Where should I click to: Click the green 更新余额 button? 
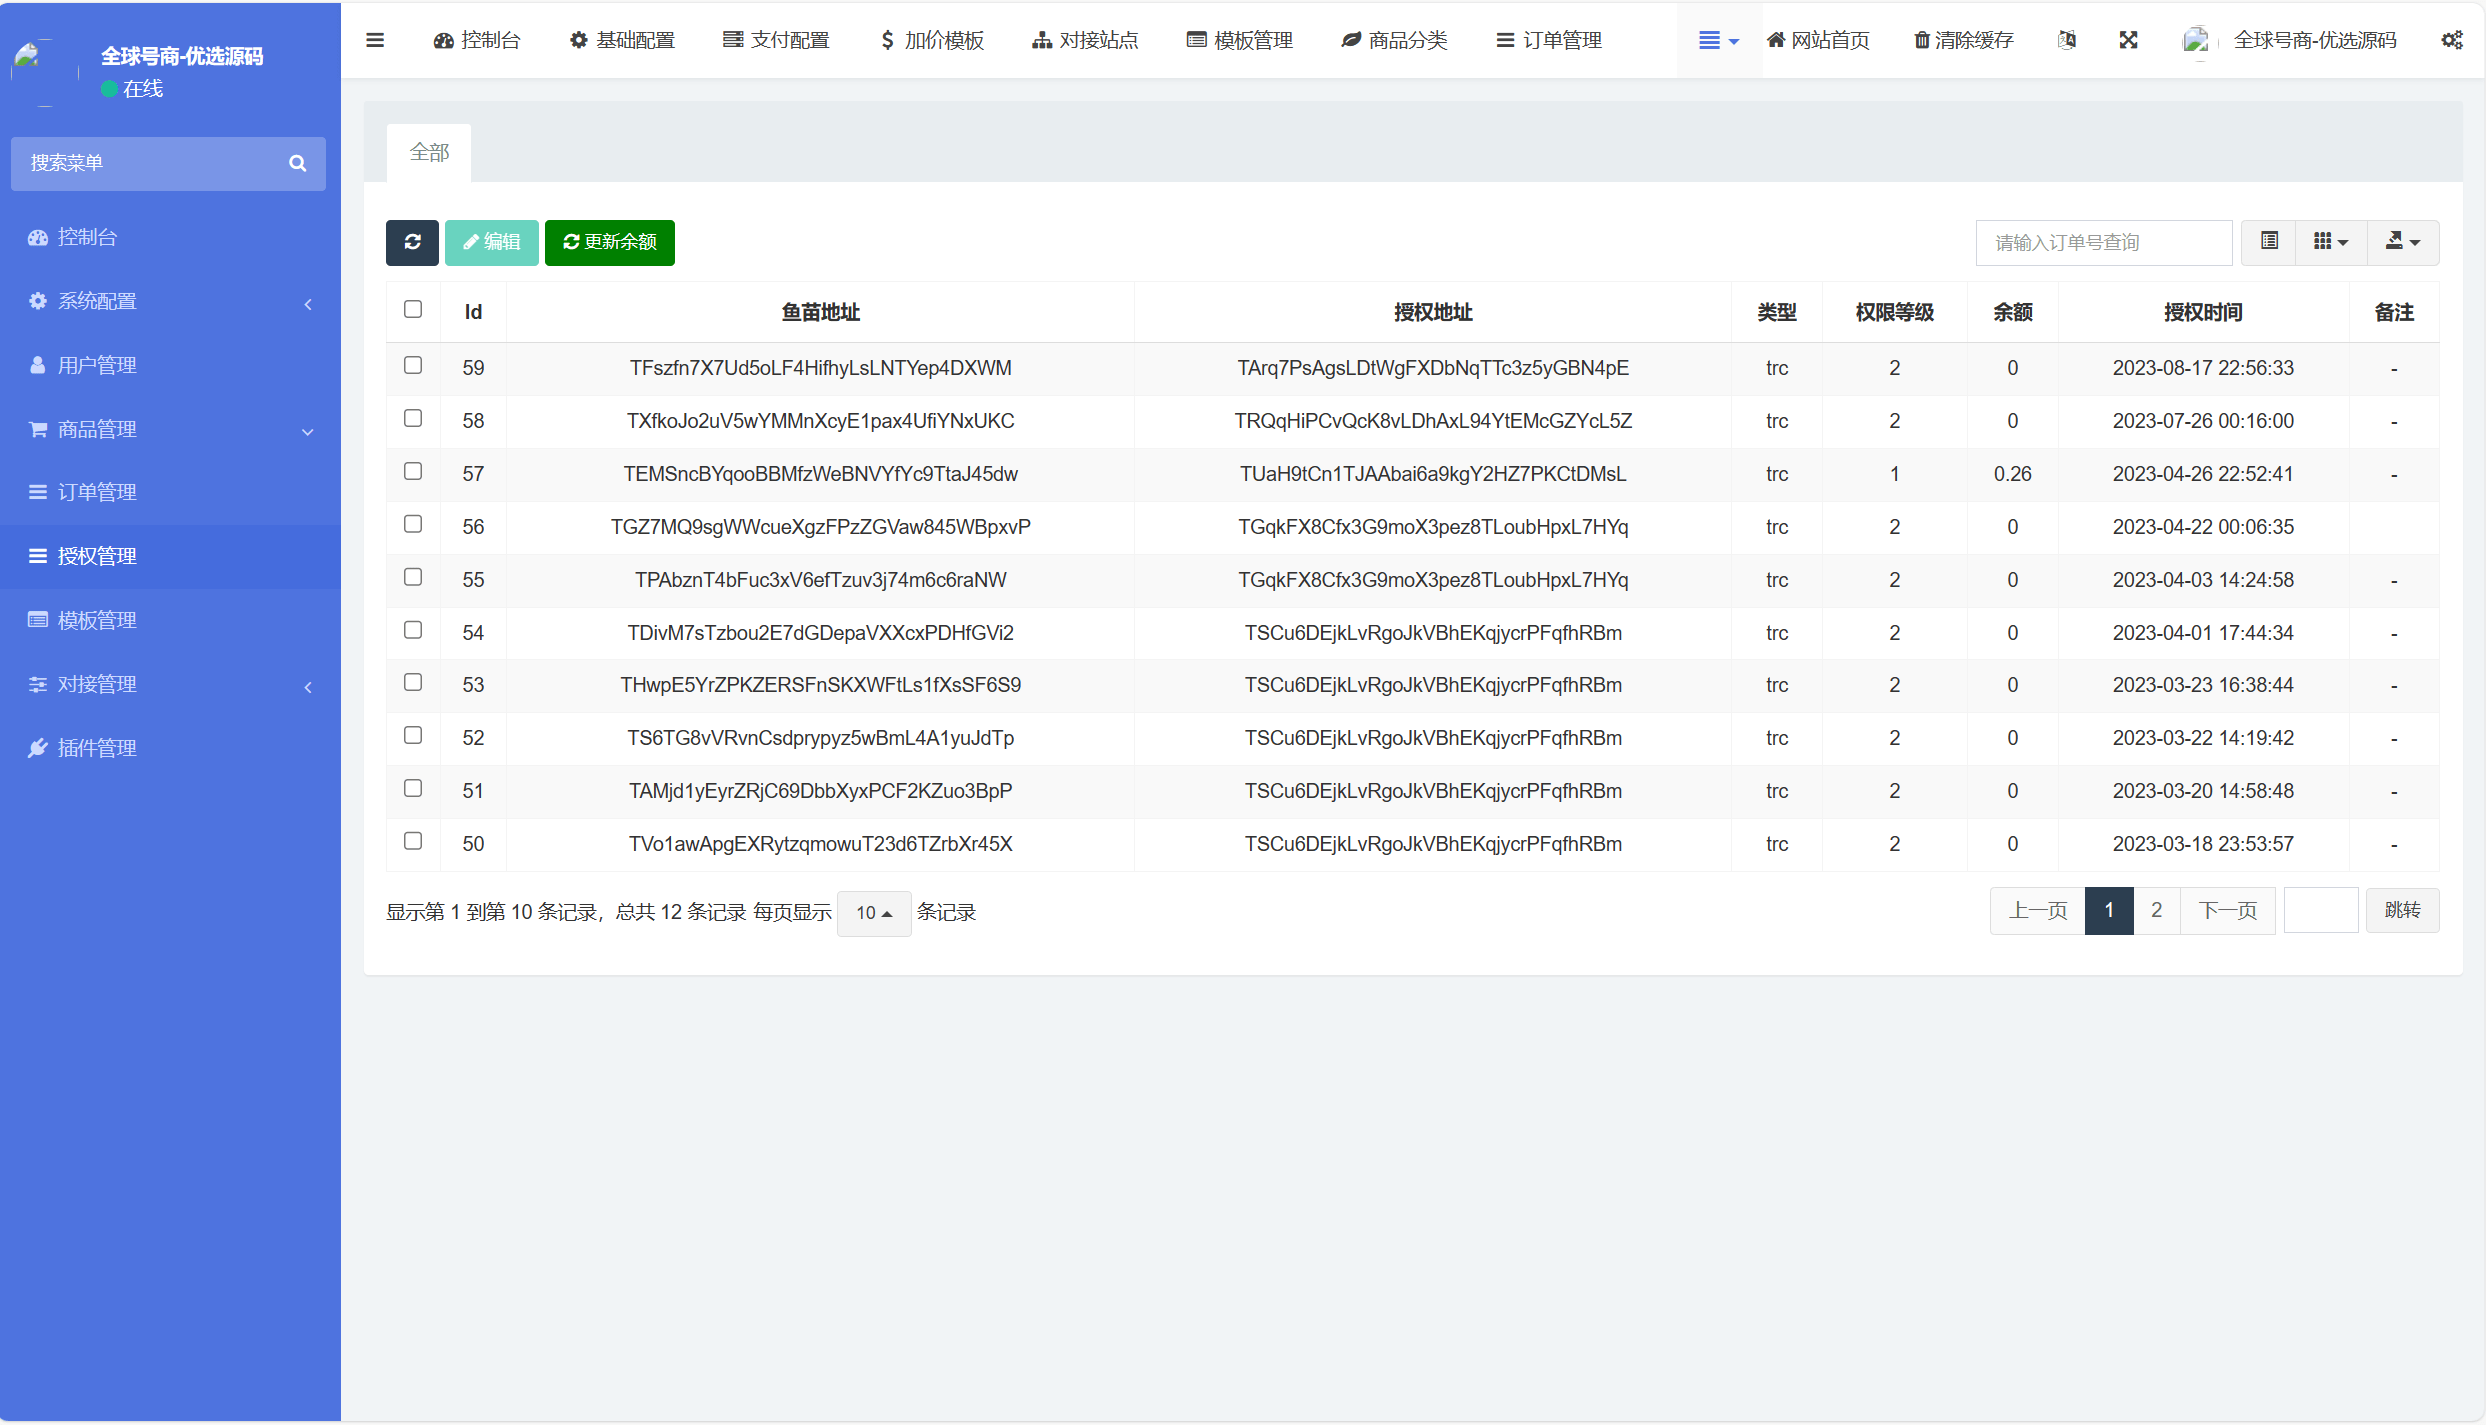point(609,242)
